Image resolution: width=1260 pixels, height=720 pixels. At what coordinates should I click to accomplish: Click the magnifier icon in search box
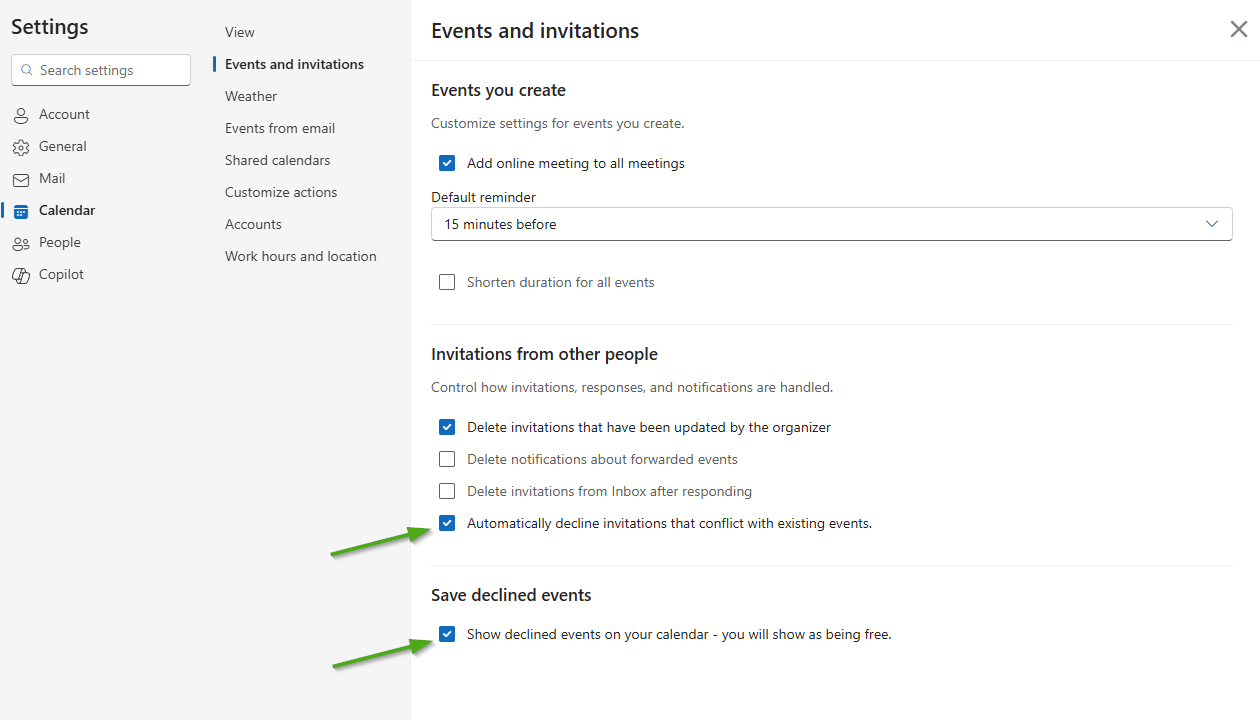point(27,71)
